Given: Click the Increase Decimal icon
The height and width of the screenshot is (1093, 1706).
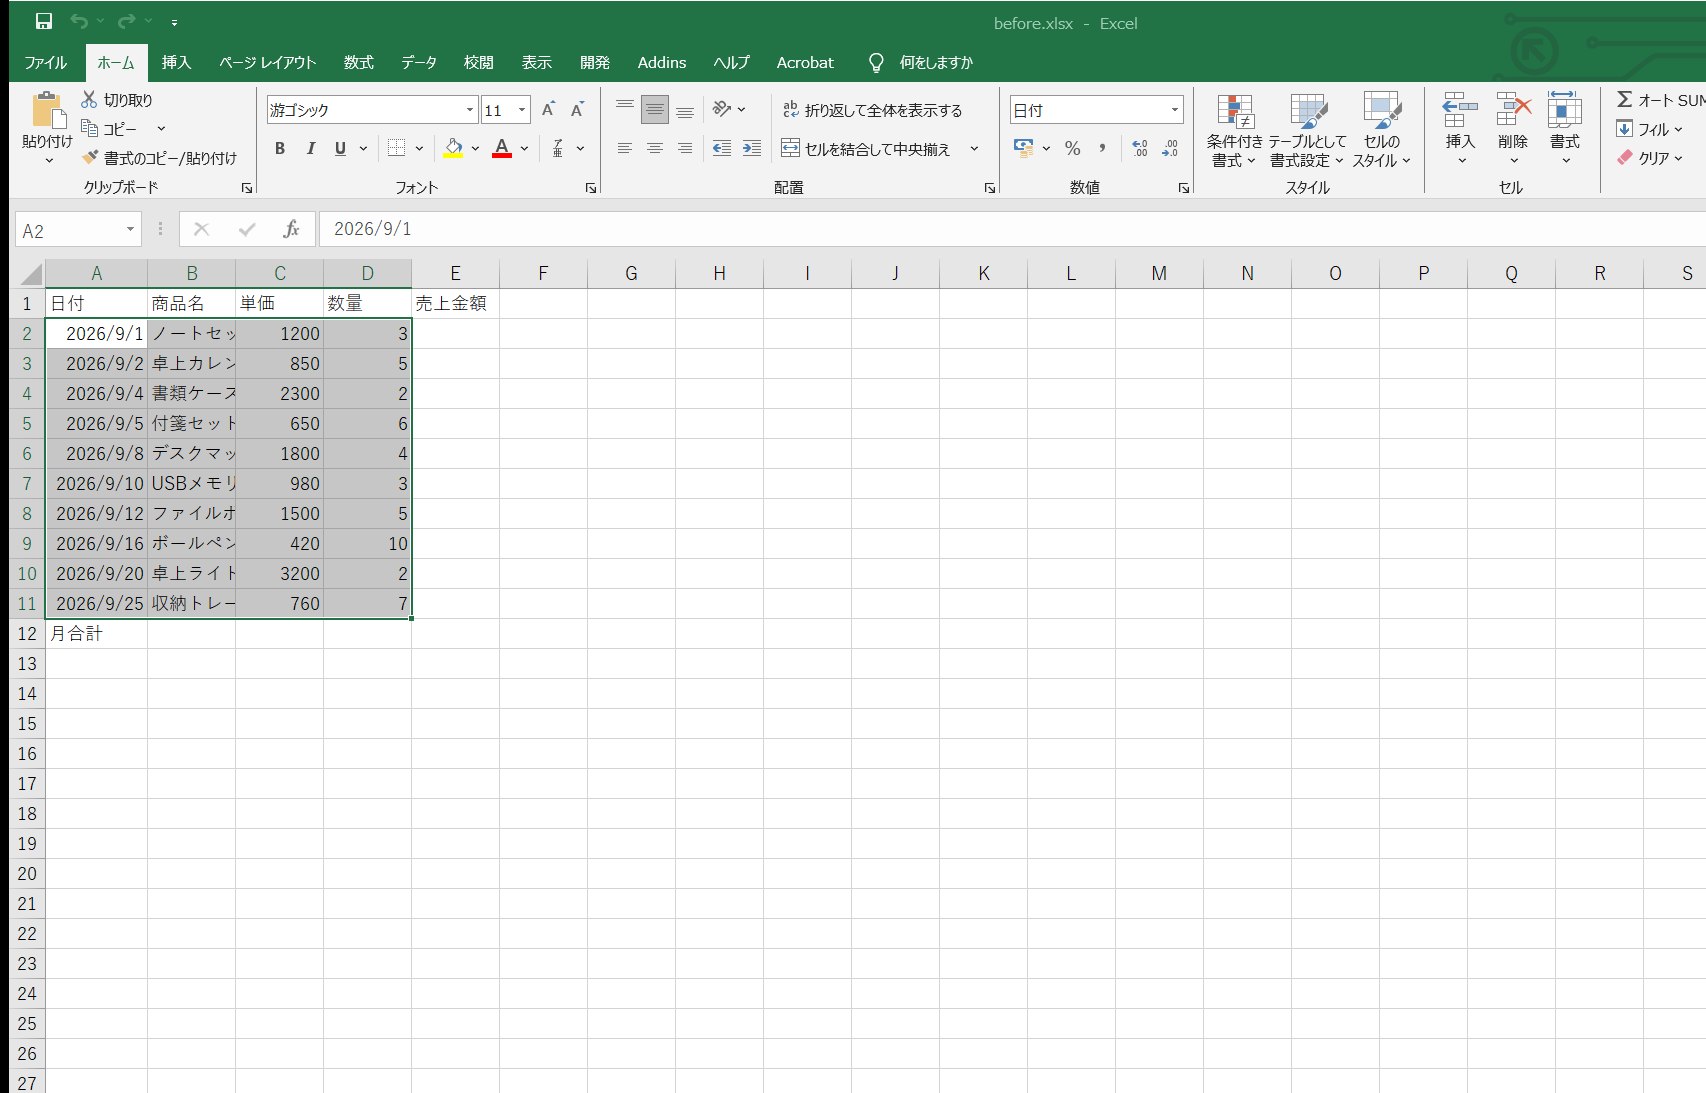Looking at the screenshot, I should point(1140,148).
